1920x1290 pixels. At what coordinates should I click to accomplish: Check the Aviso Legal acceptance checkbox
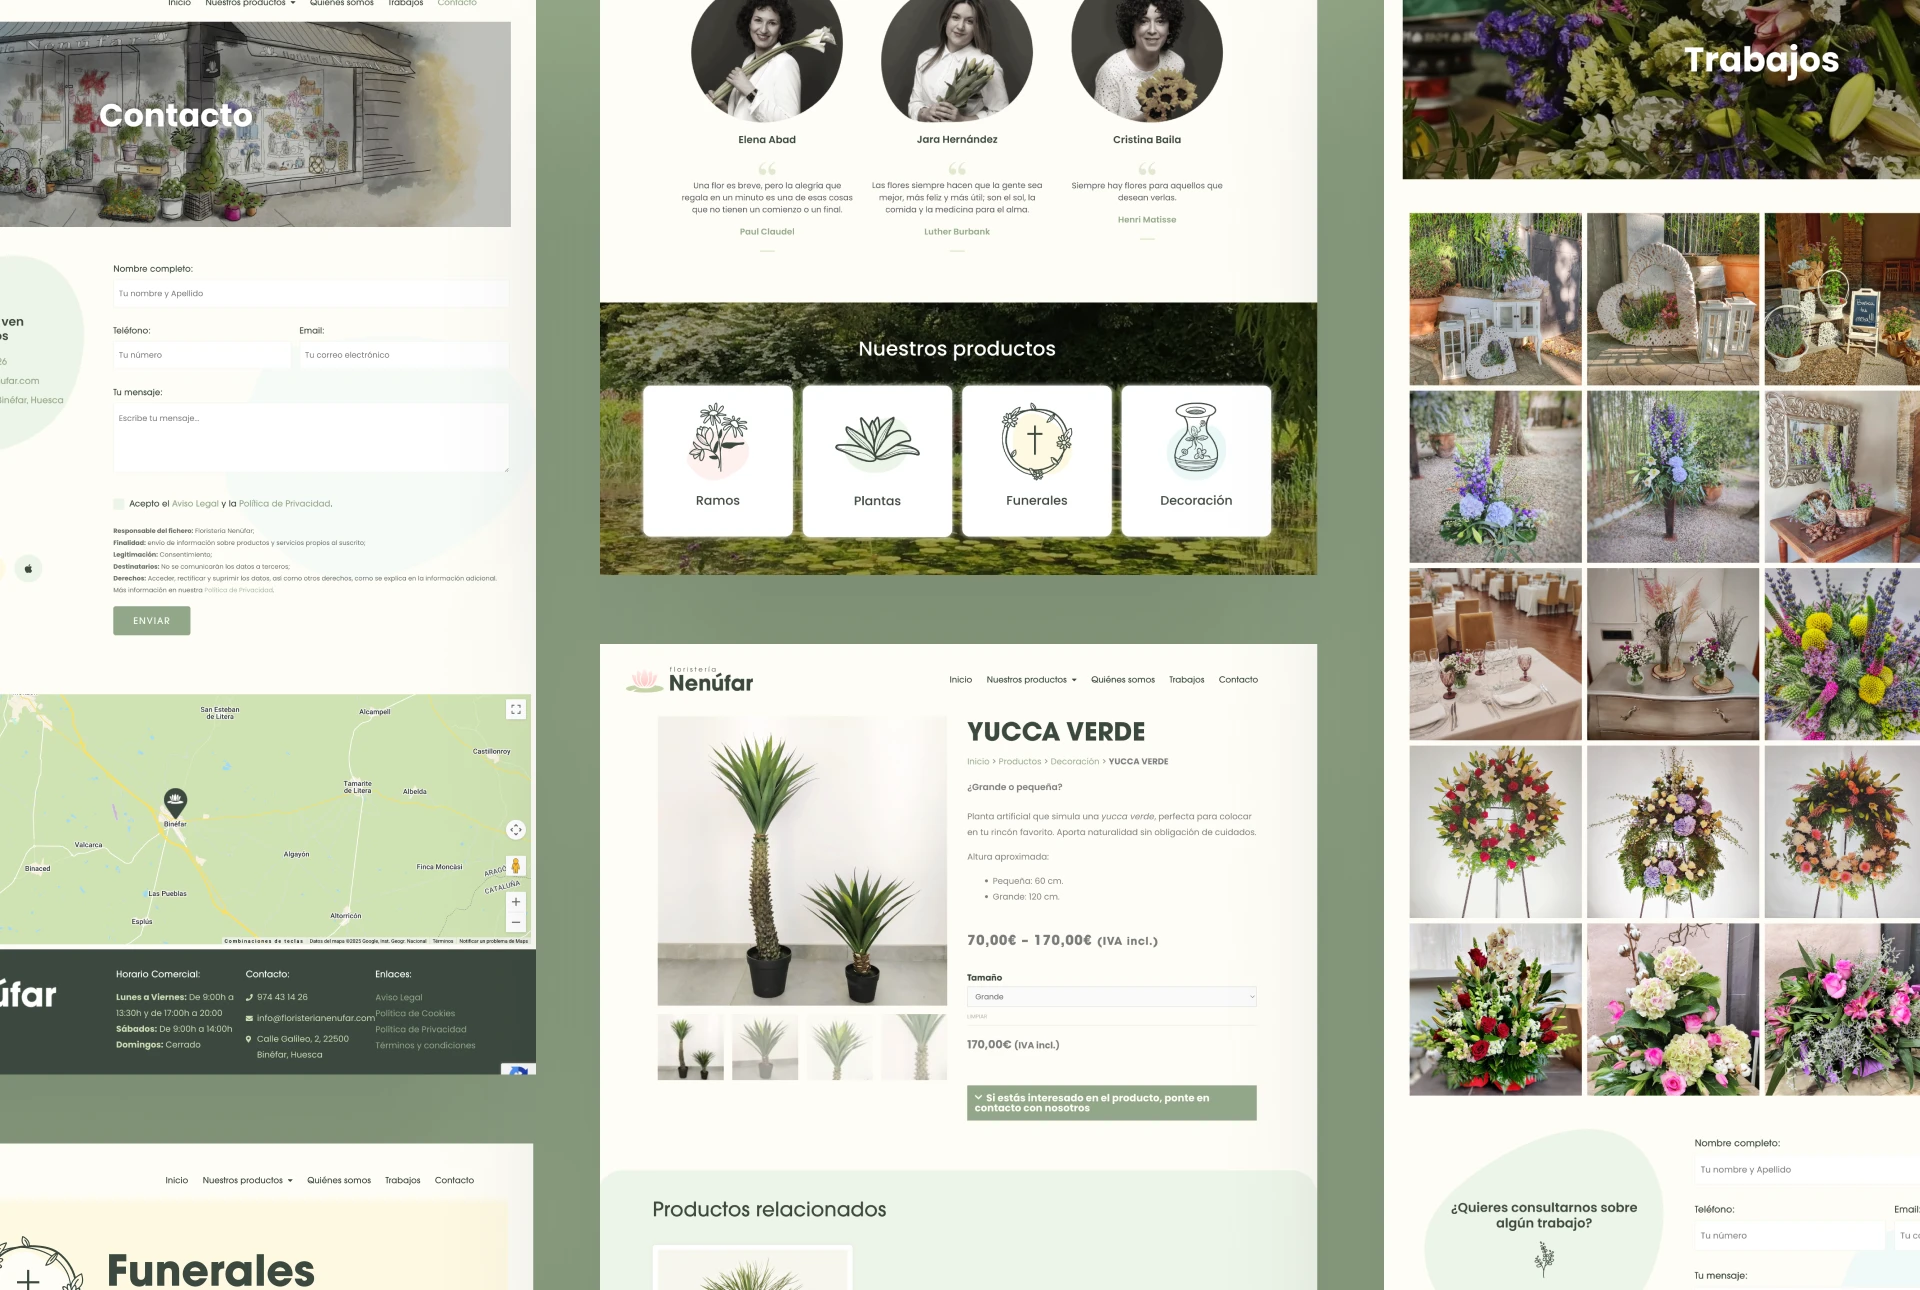119,504
